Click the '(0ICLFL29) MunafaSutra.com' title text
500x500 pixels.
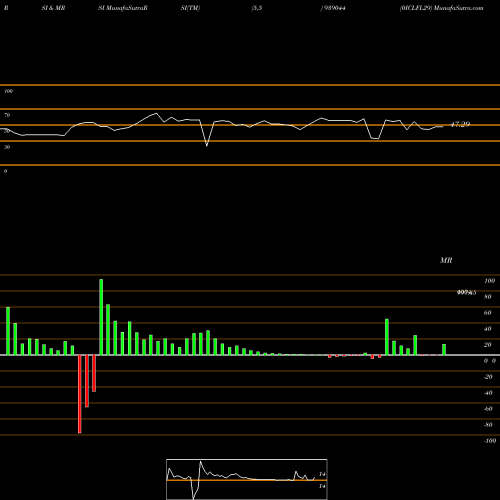click(x=441, y=8)
